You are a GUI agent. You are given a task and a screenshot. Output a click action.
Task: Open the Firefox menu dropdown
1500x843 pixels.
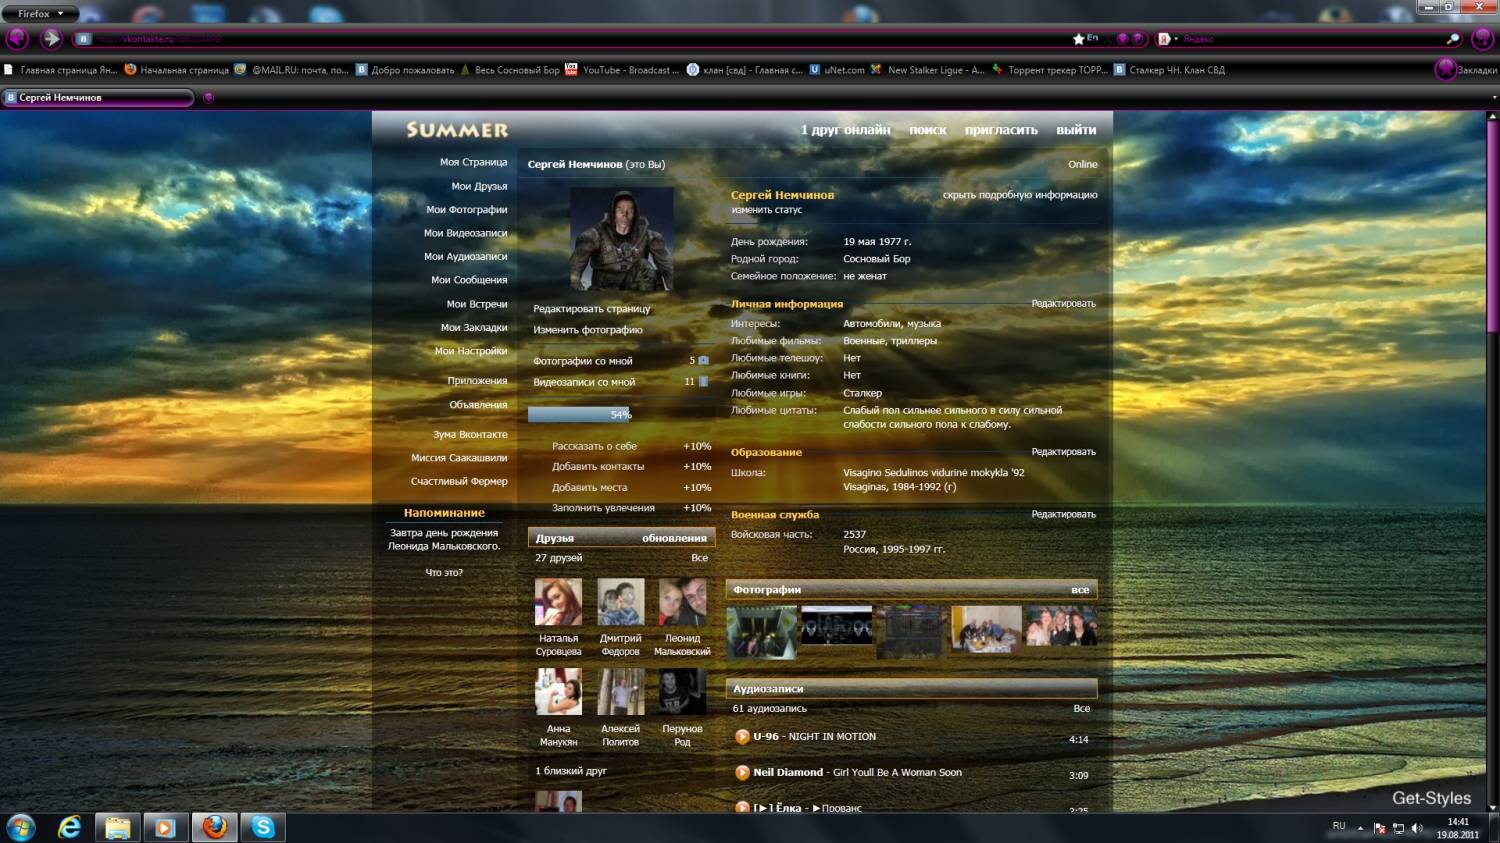tap(40, 13)
